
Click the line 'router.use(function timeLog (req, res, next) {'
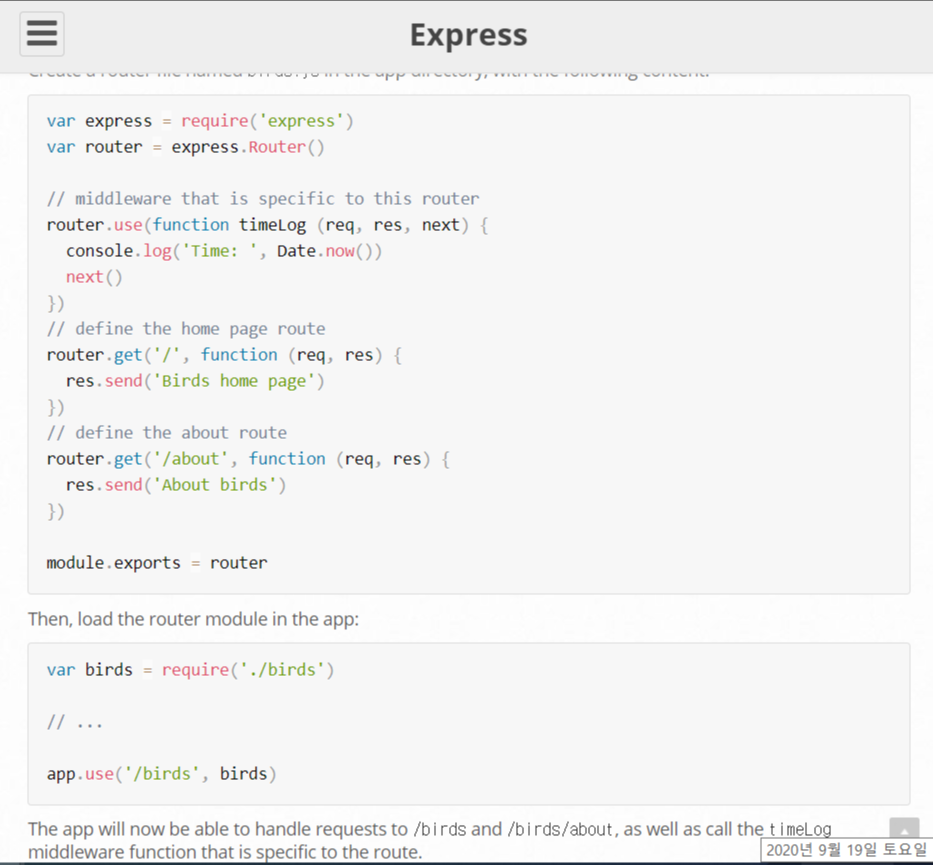pos(268,225)
